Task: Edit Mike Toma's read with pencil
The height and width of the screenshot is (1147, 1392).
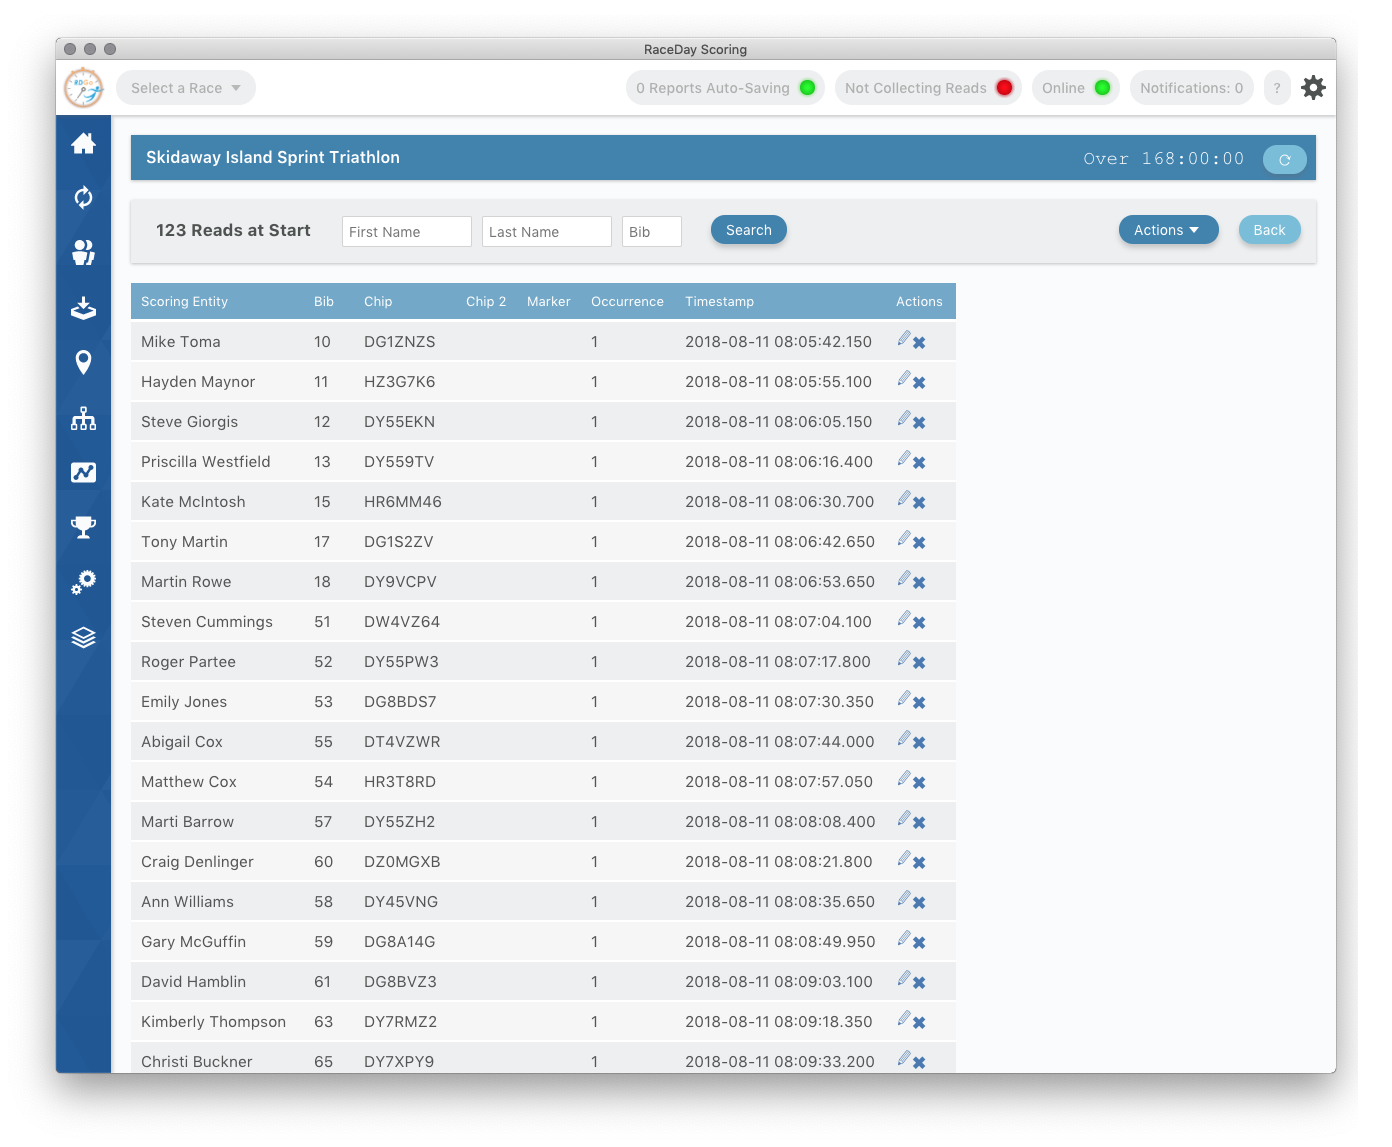Action: (904, 338)
